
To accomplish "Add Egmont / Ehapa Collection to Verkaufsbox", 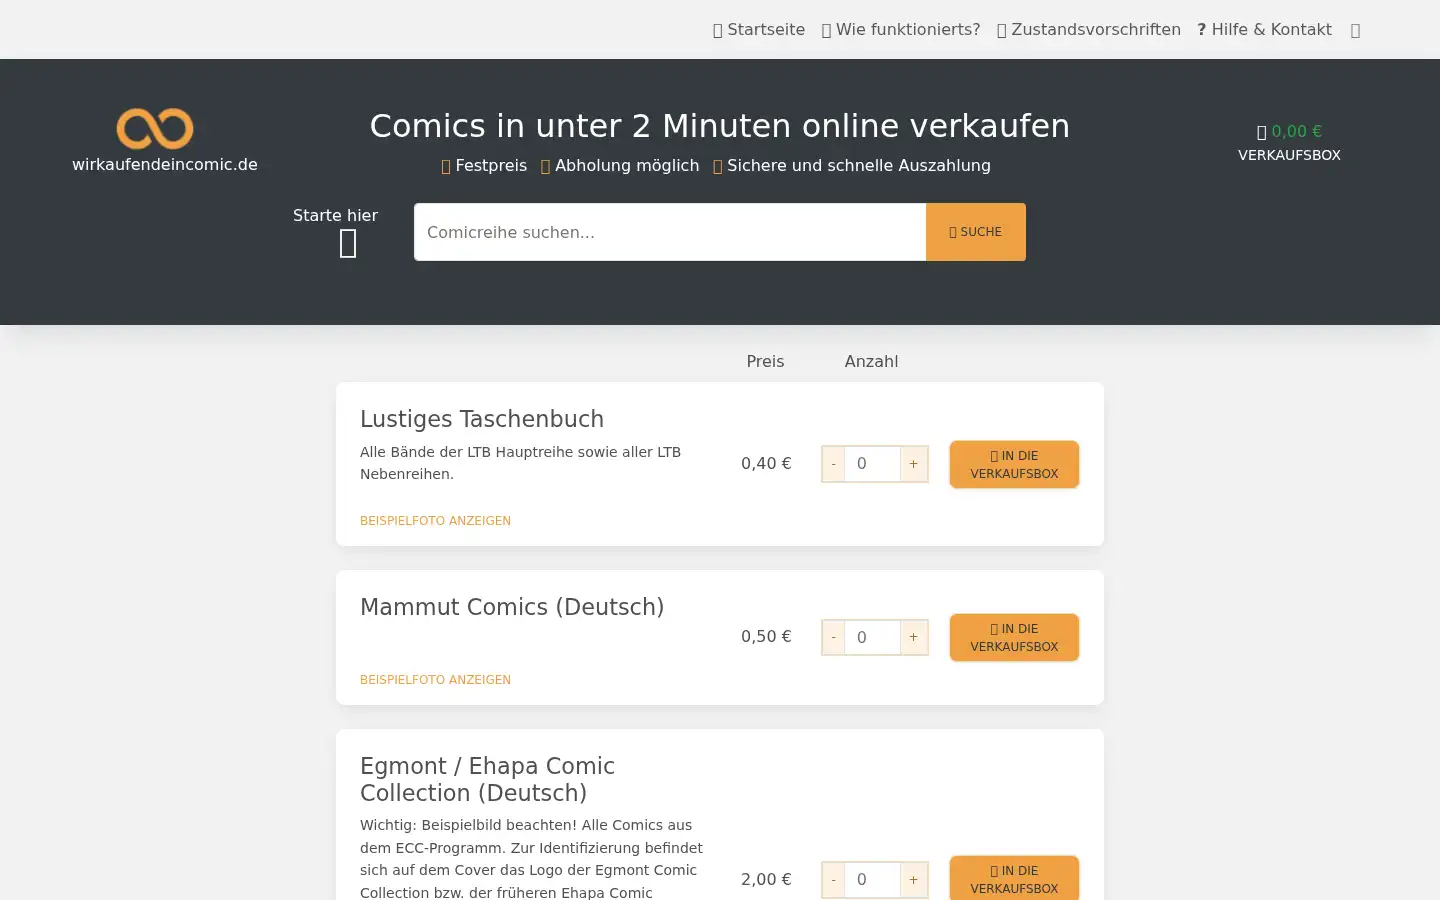I will point(1014,879).
